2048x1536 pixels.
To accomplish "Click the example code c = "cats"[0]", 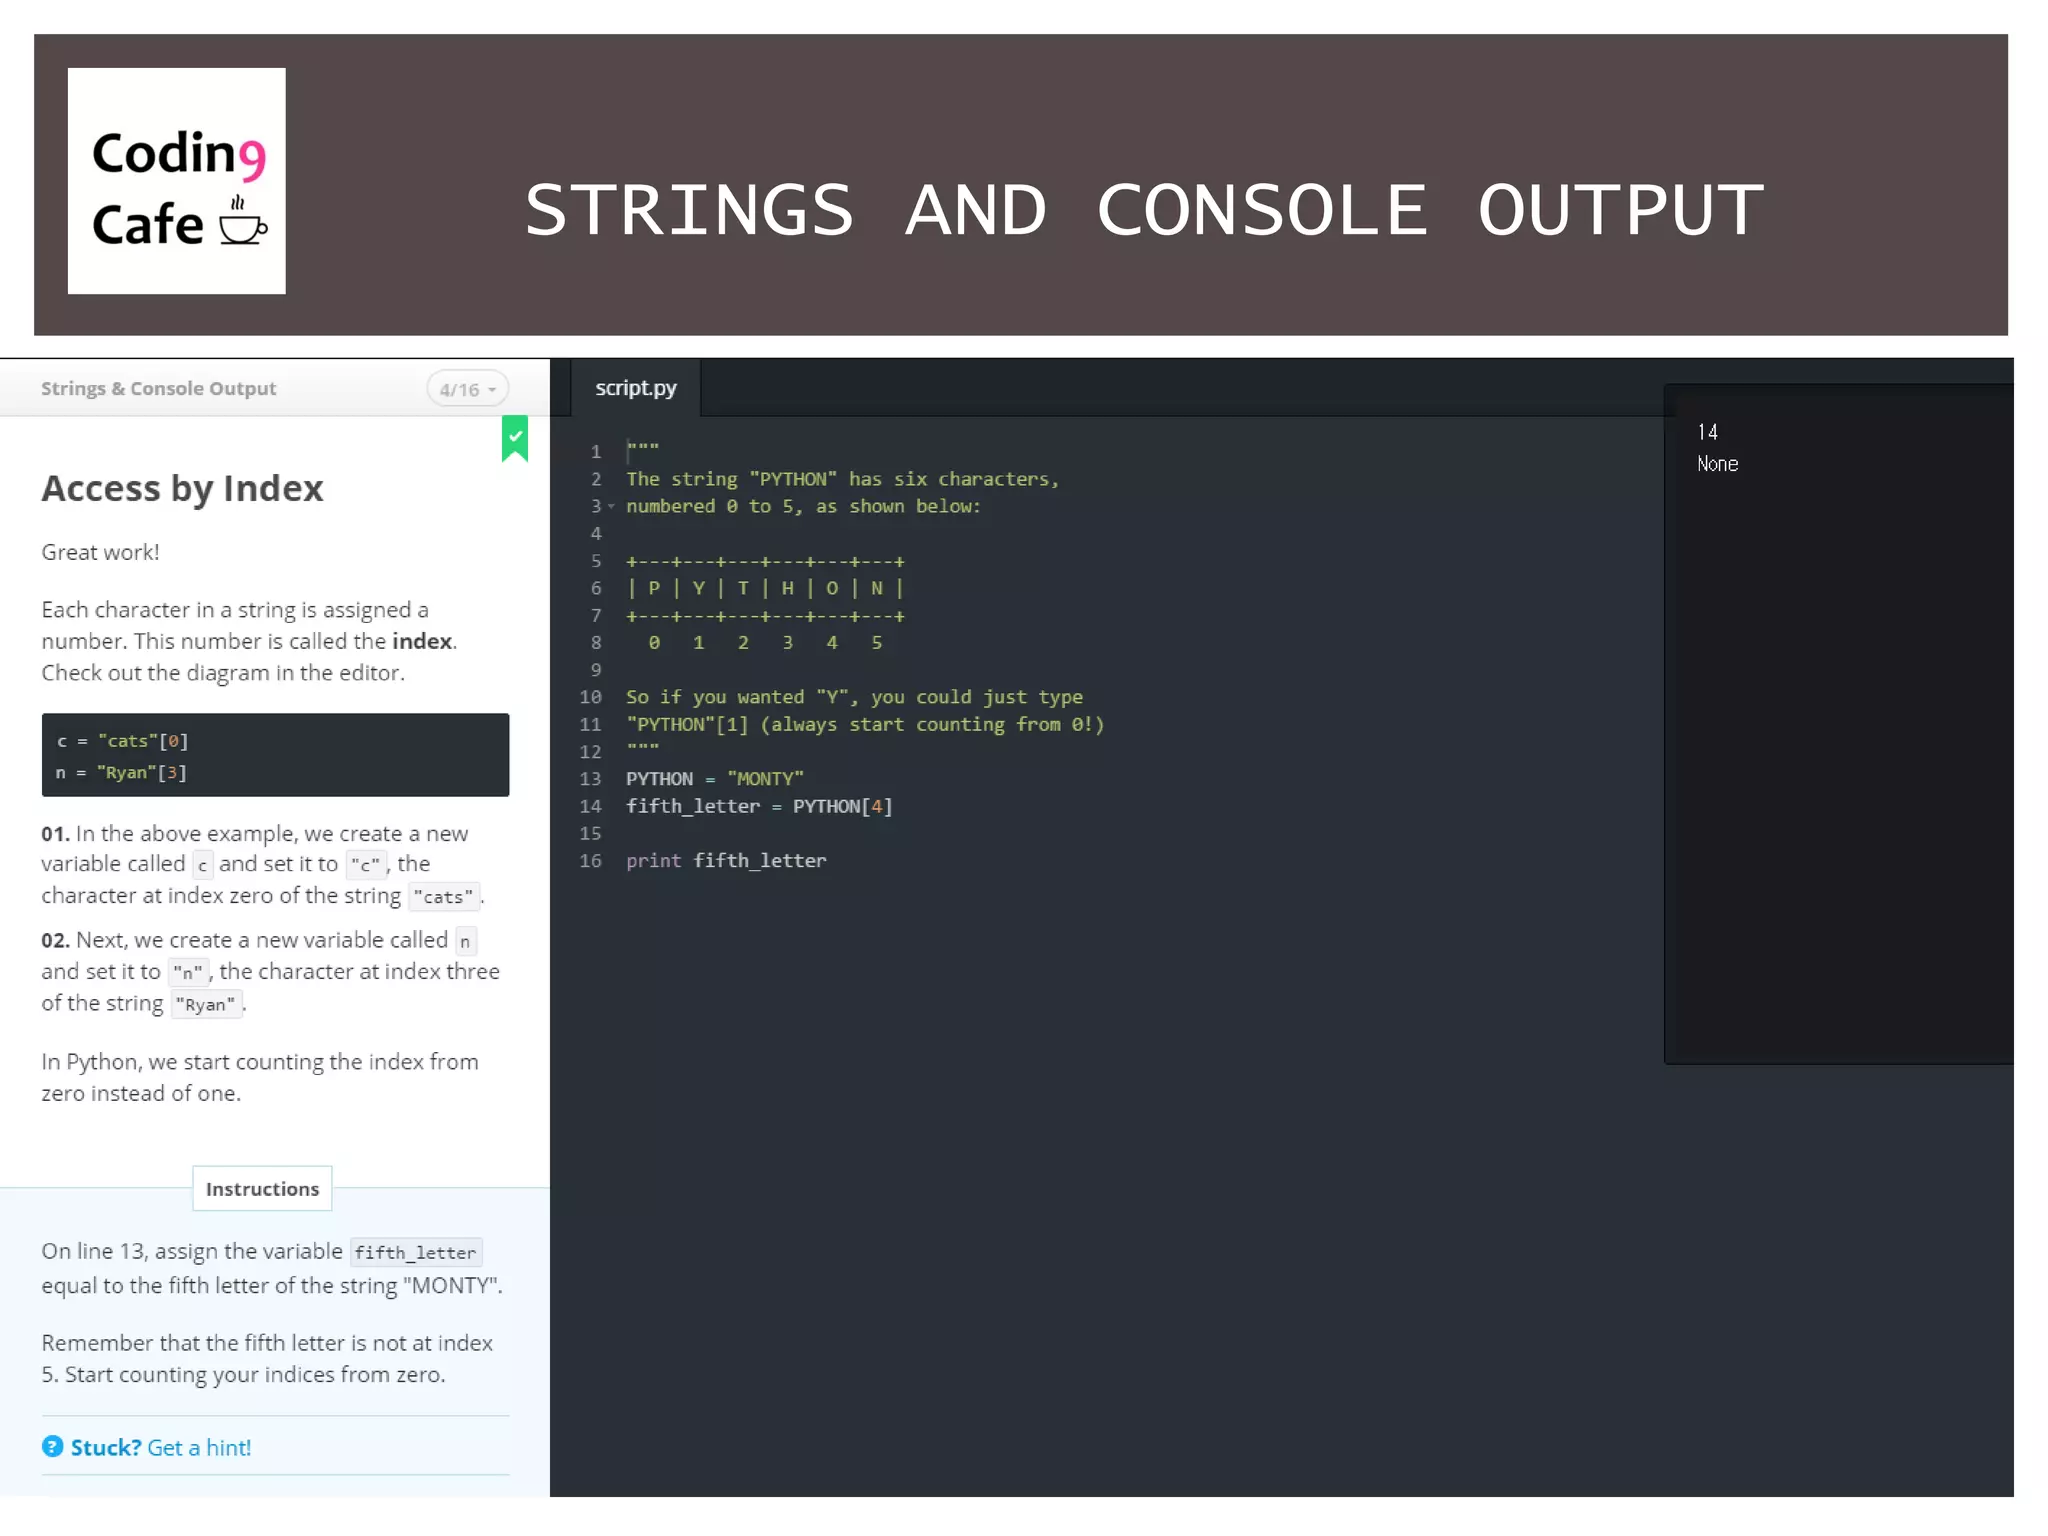I will click(x=122, y=741).
